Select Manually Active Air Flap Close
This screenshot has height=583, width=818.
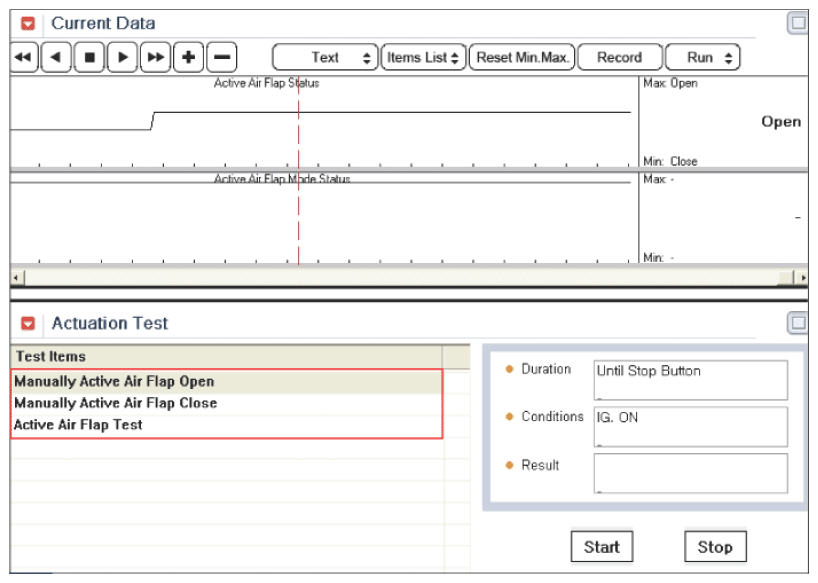point(227,403)
